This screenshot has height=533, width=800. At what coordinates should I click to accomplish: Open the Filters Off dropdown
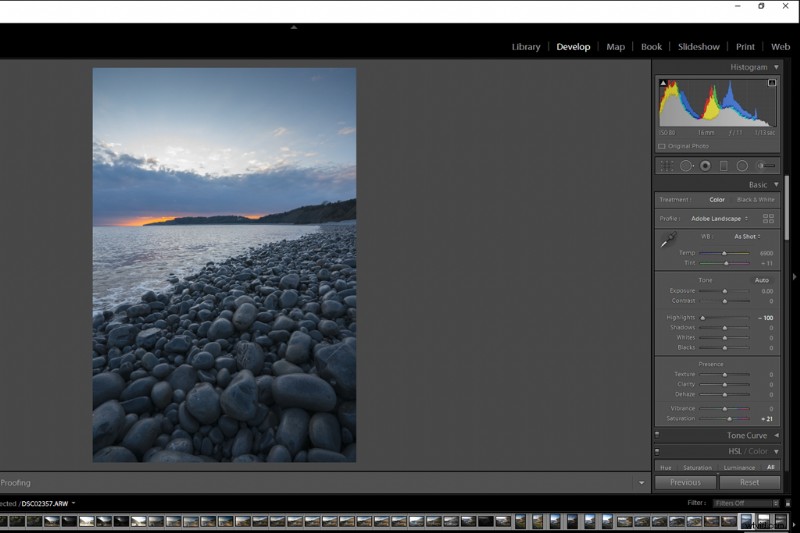pos(746,503)
